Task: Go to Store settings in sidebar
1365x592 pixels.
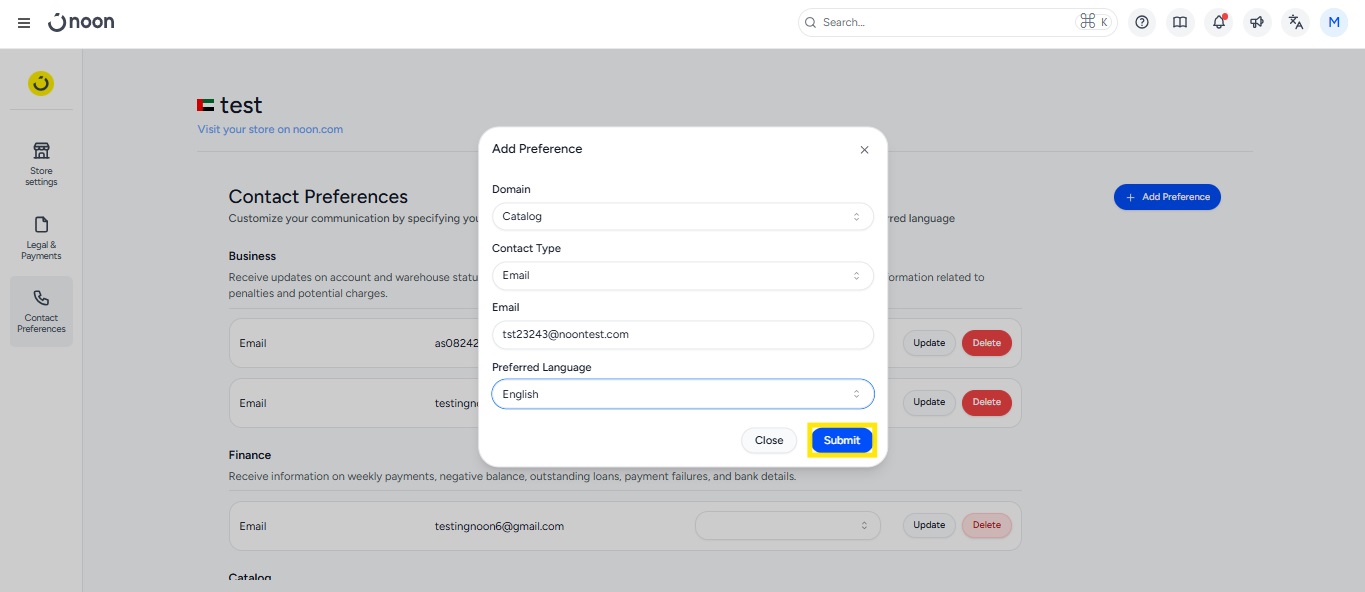Action: pos(41,163)
